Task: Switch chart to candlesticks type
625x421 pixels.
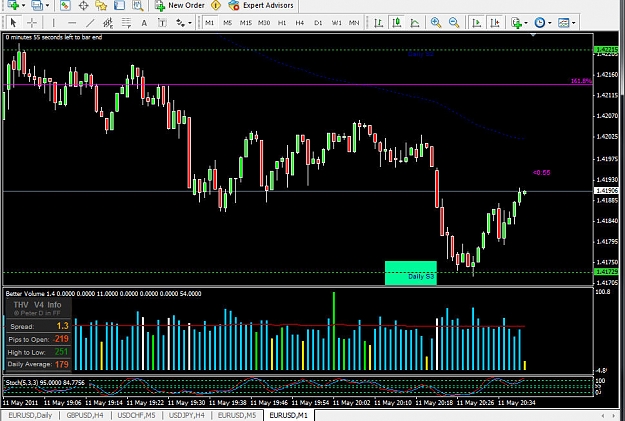Action: point(397,23)
